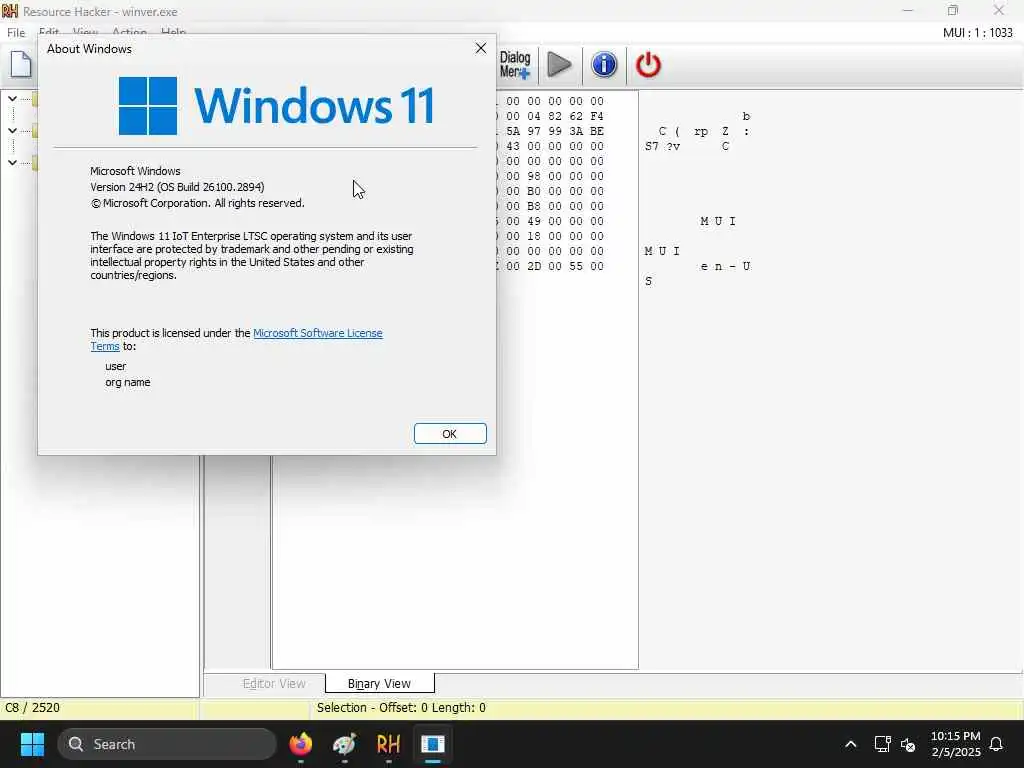1024x768 pixels.
Task: Click 'MUI : 1 : 1033' label
Action: pos(978,33)
